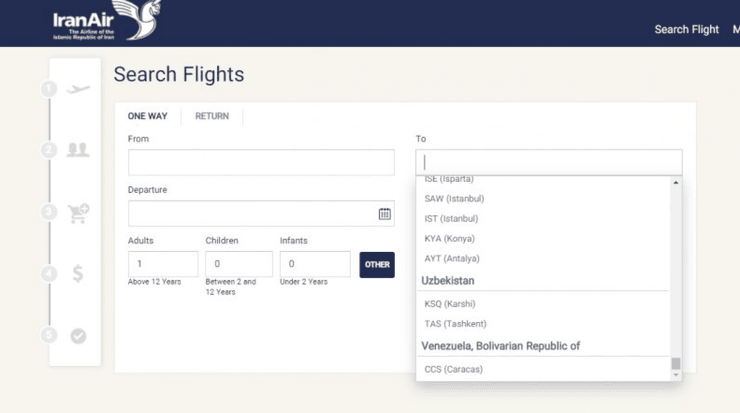Click the airplane step icon
The height and width of the screenshot is (413, 740).
[78, 89]
